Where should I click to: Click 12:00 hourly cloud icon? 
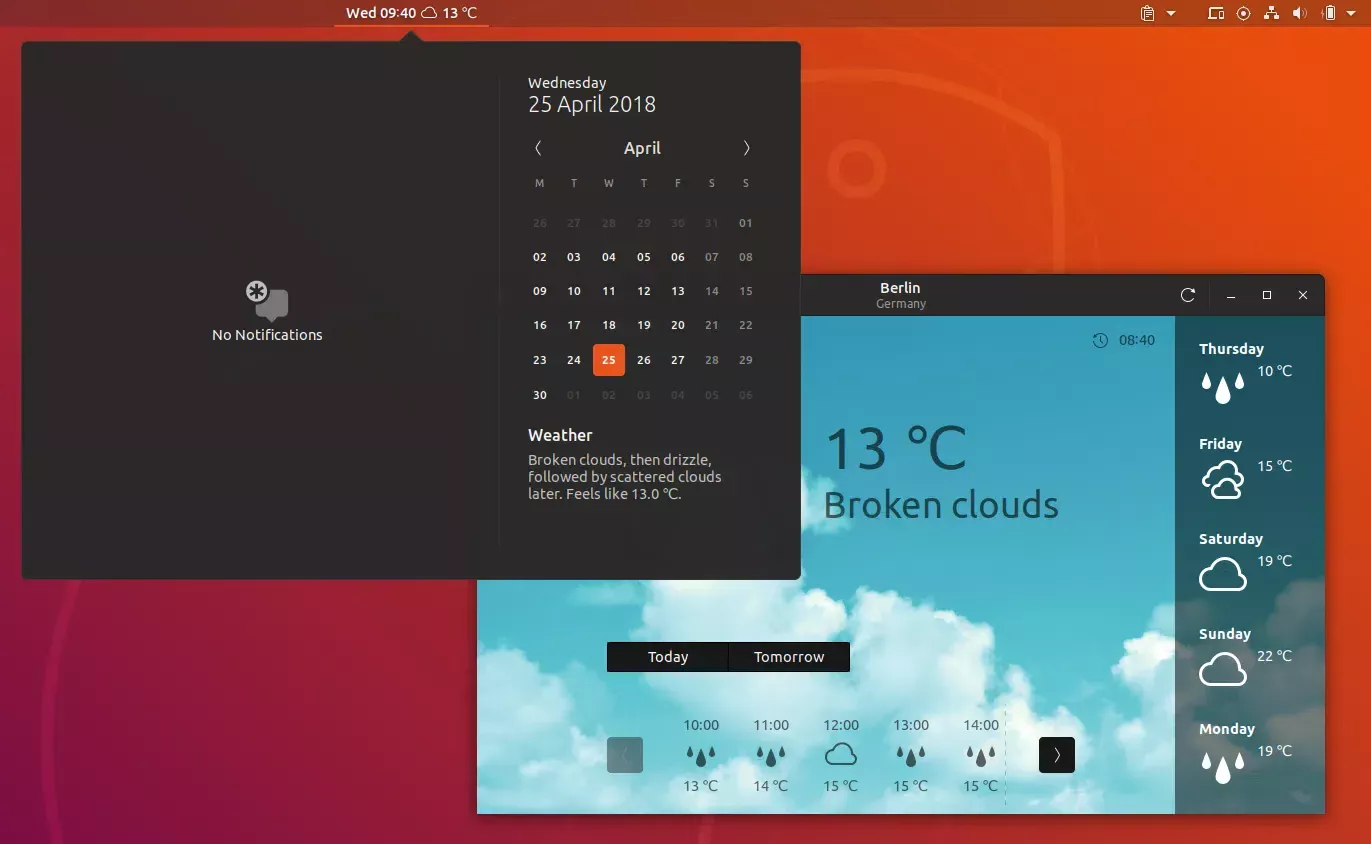(x=841, y=754)
